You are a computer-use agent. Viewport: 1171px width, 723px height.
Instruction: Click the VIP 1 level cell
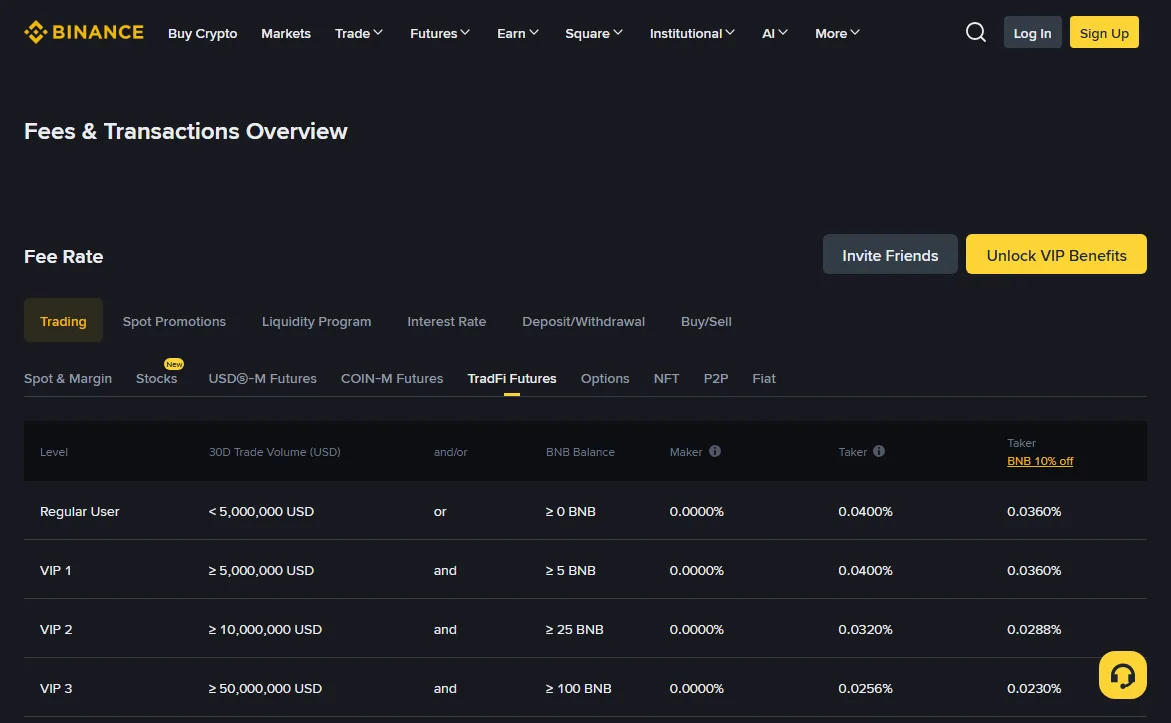pyautogui.click(x=55, y=570)
